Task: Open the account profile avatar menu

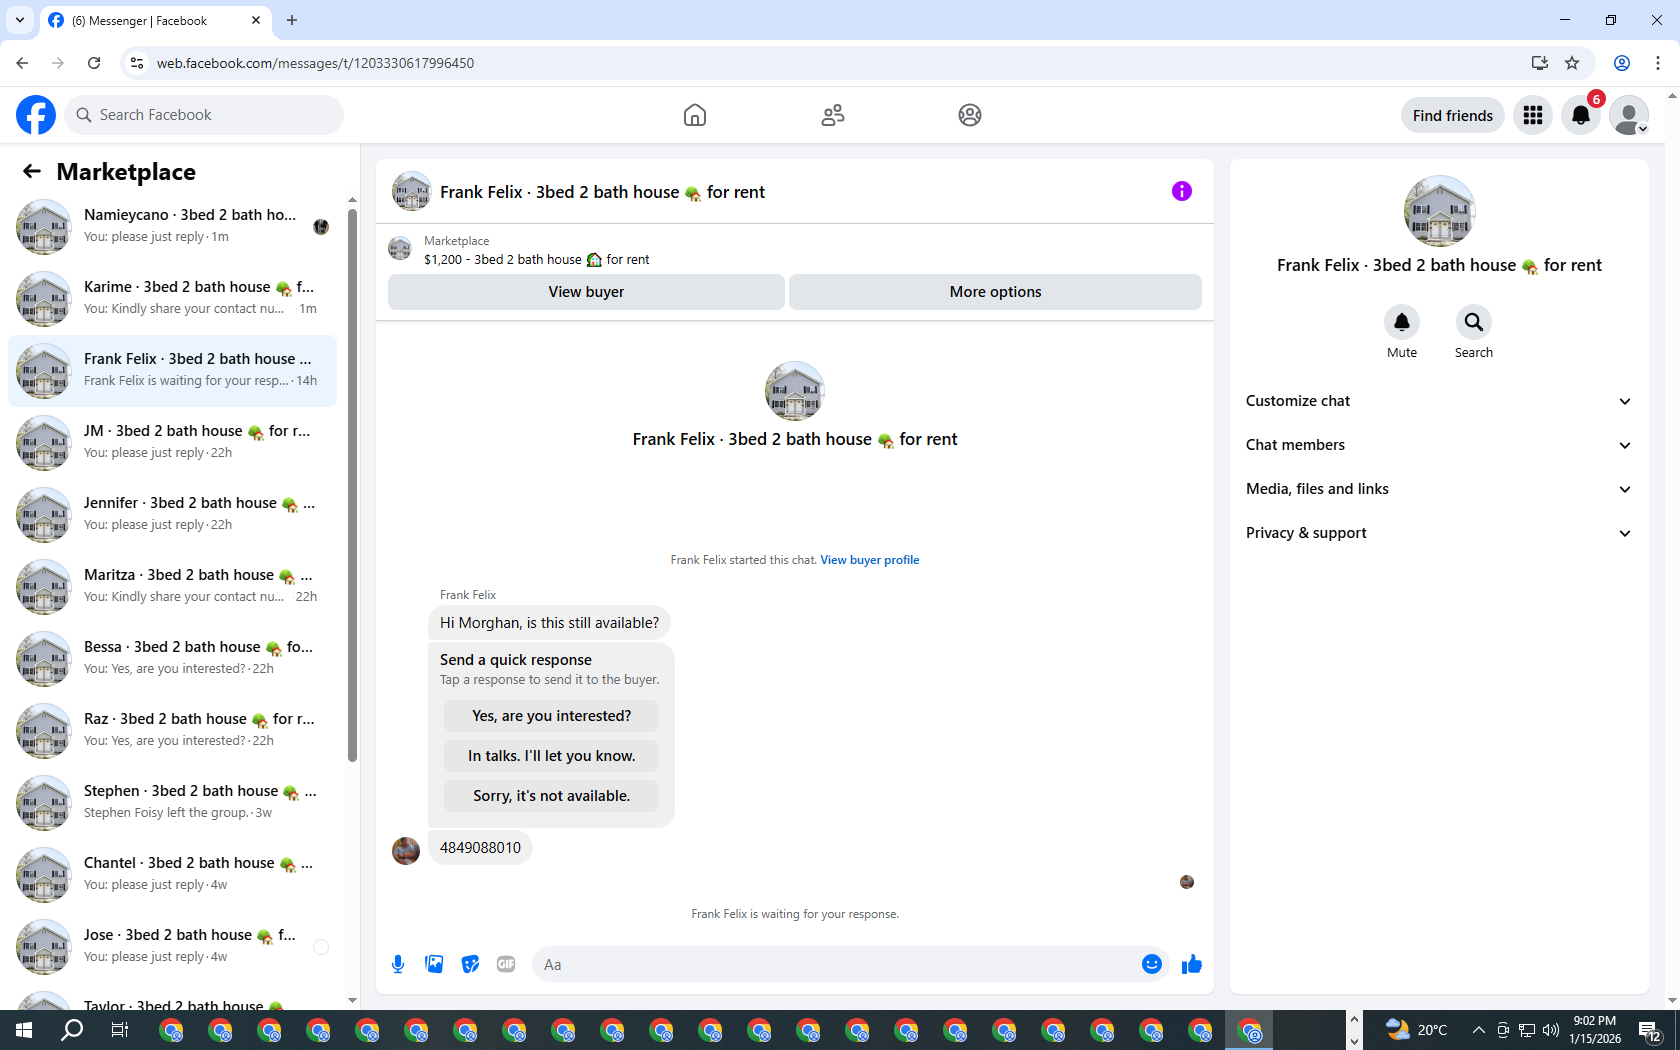Action: (1629, 115)
